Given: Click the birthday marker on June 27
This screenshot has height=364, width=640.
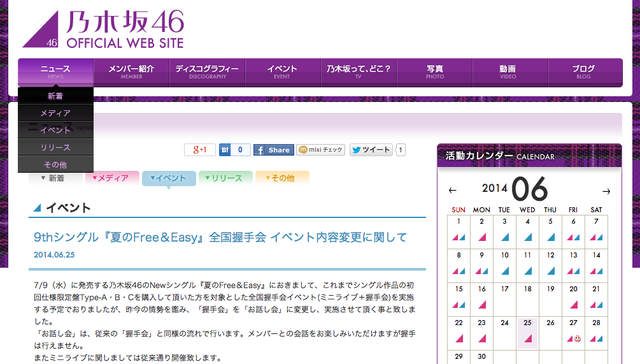Looking at the screenshot, I should click(577, 338).
